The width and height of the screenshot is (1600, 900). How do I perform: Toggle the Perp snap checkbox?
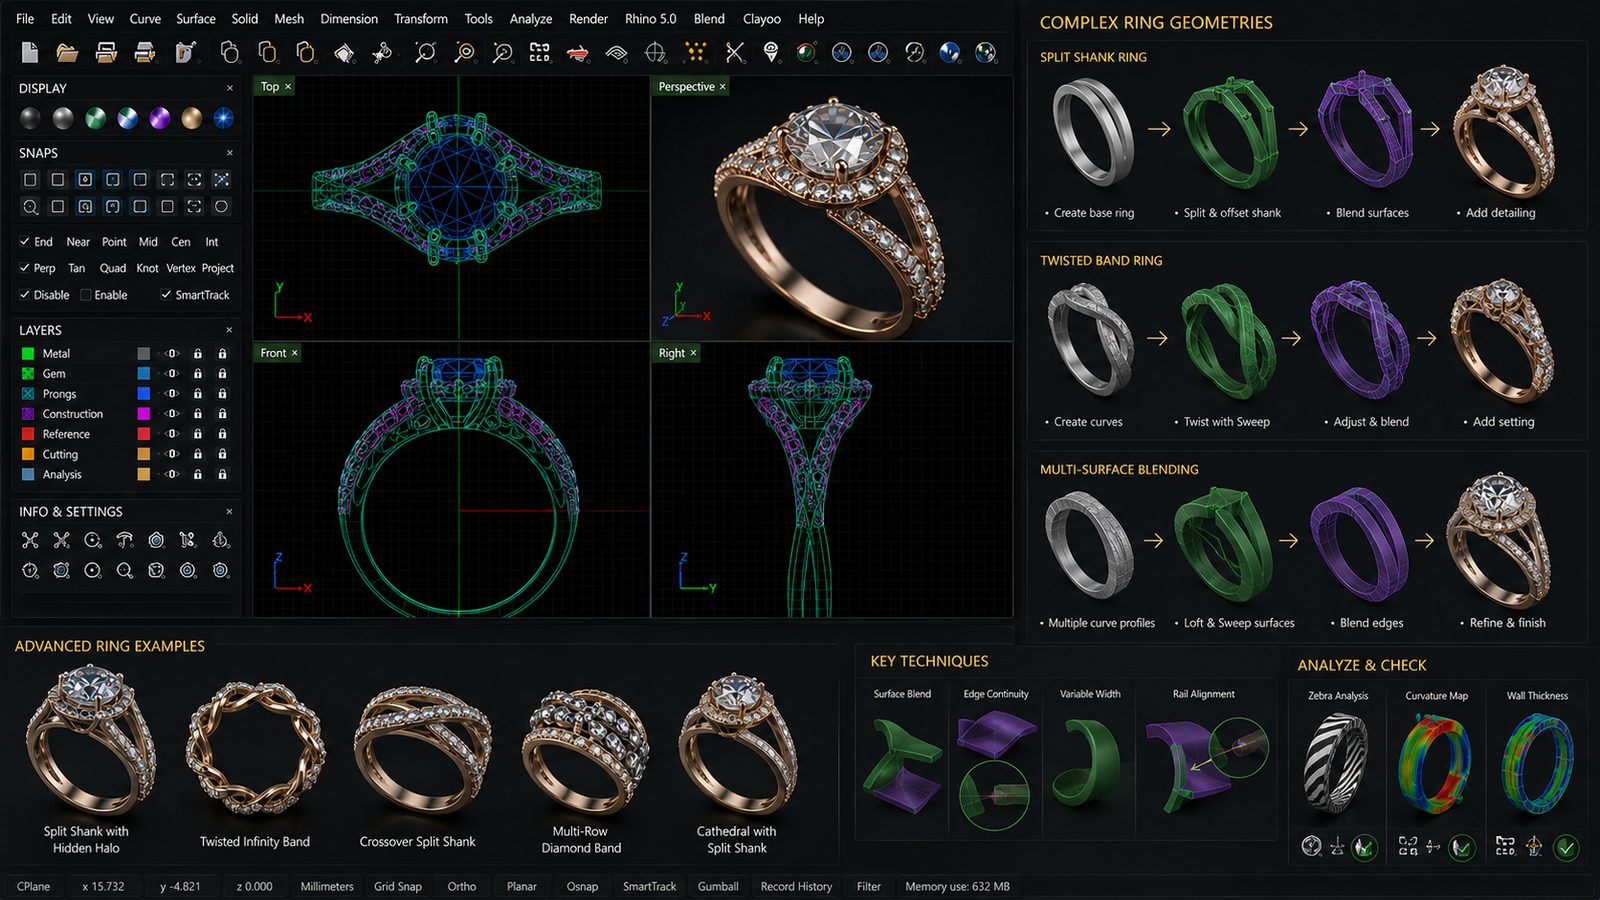point(25,268)
